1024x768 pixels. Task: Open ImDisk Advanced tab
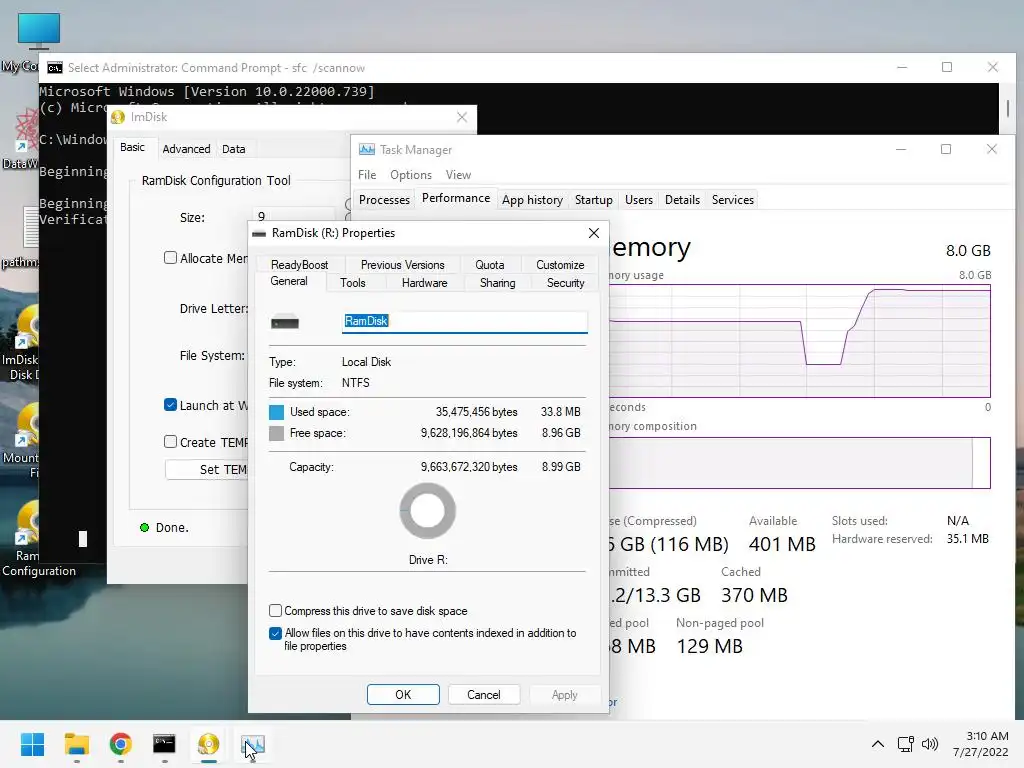[186, 149]
